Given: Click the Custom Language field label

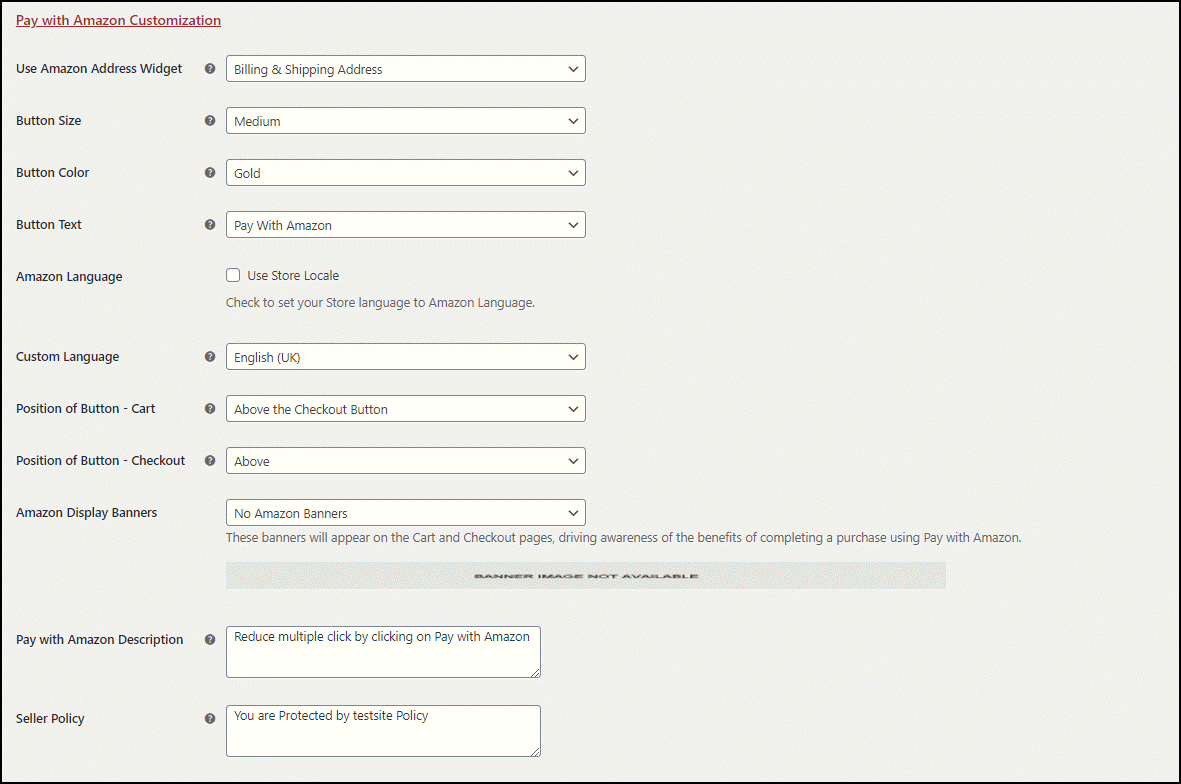Looking at the screenshot, I should click(68, 357).
